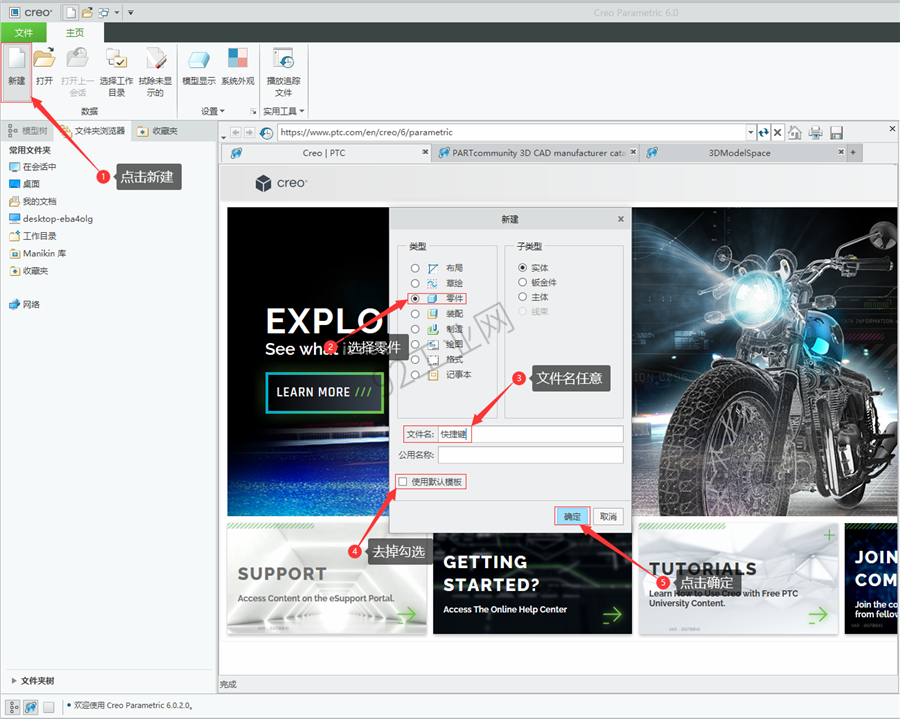Open the GETTING STARTED? help card
Image resolution: width=900 pixels, height=719 pixels.
(532, 584)
